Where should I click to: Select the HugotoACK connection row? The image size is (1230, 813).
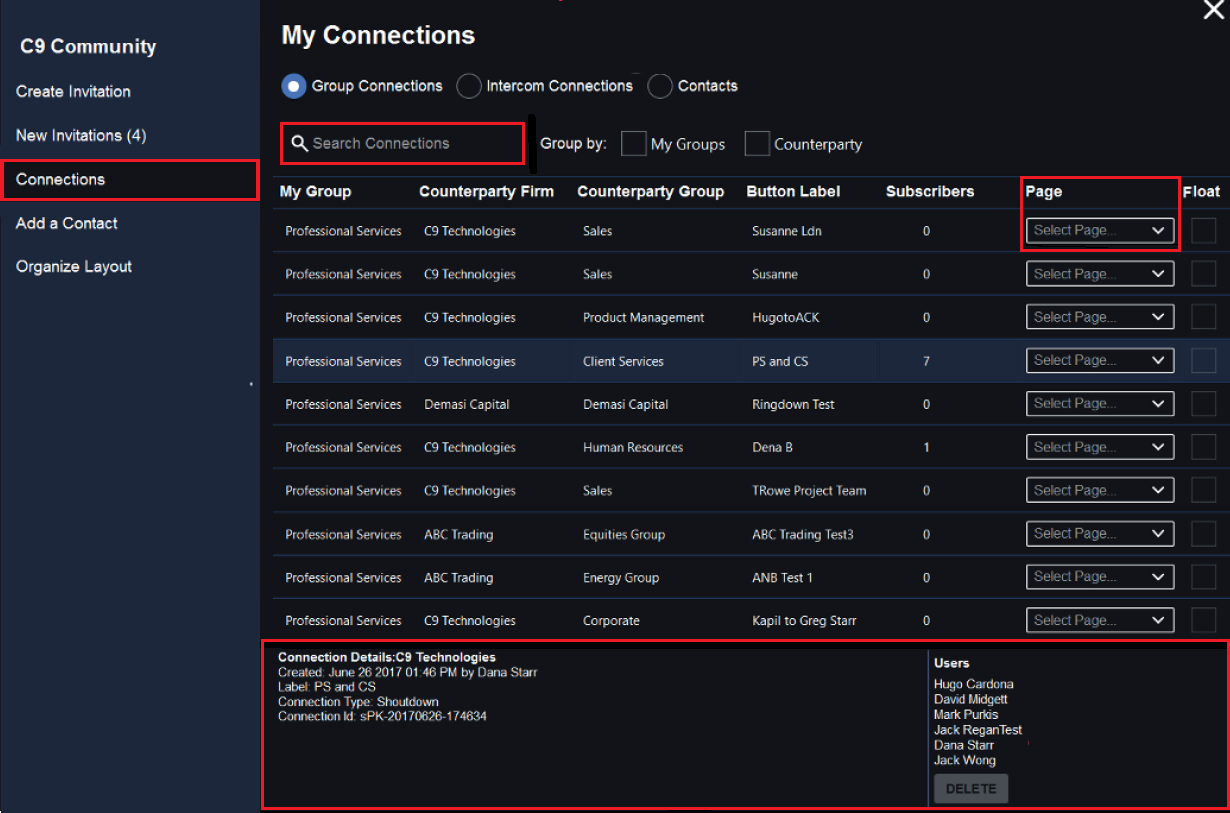[751, 317]
